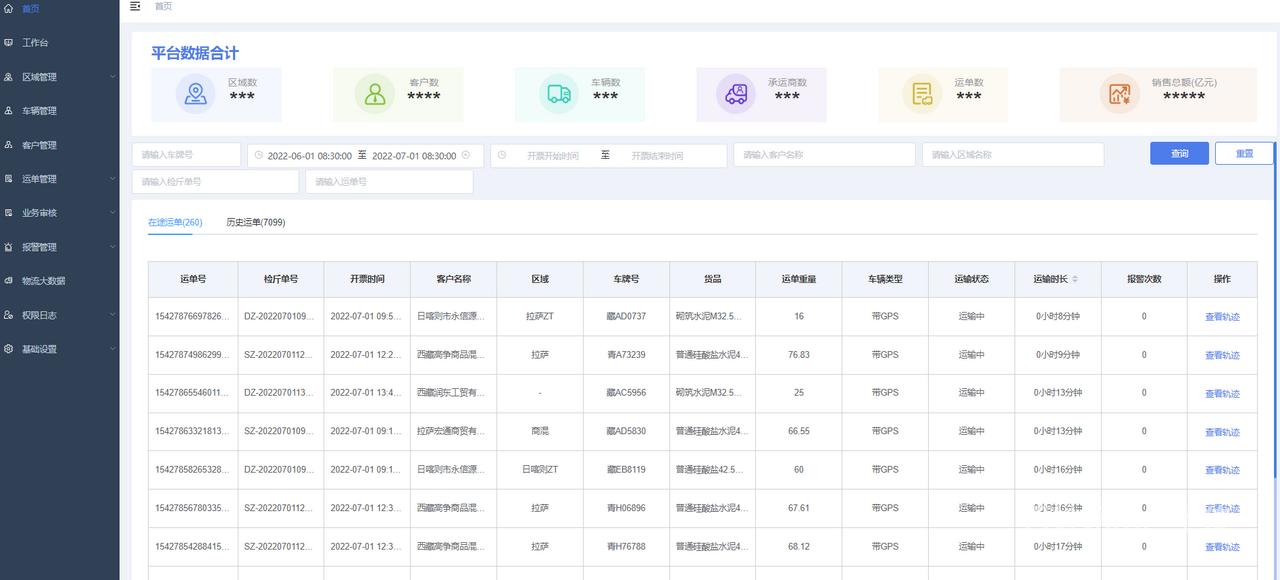Screen dimensions: 1280x580
Task: Expand 报警管理 submenu chevron
Action: click(x=112, y=247)
